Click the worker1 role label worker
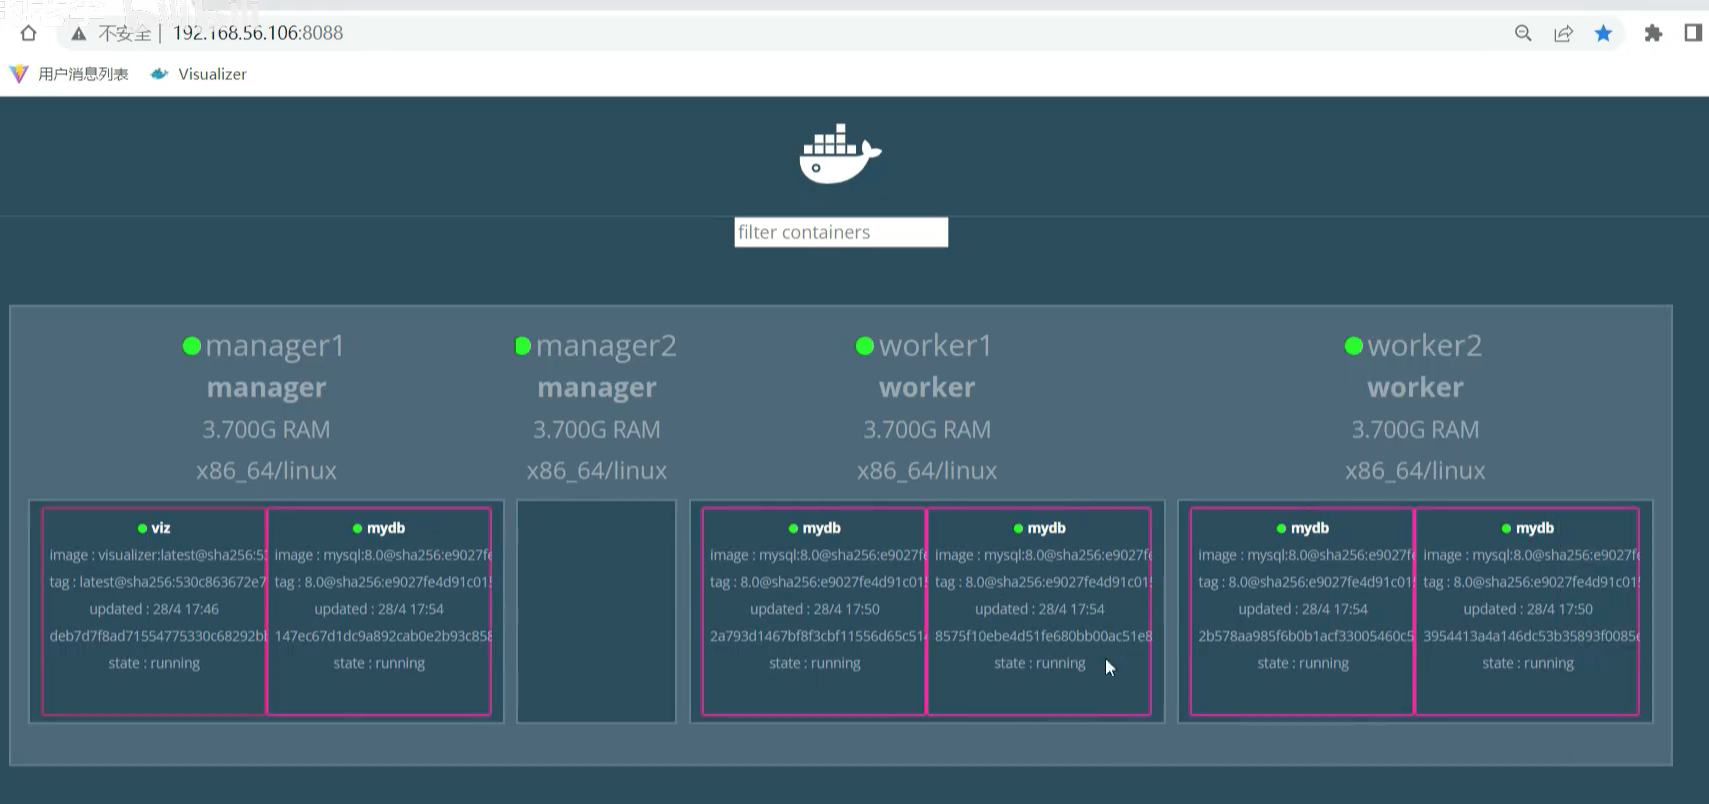The height and width of the screenshot is (804, 1709). tap(927, 388)
